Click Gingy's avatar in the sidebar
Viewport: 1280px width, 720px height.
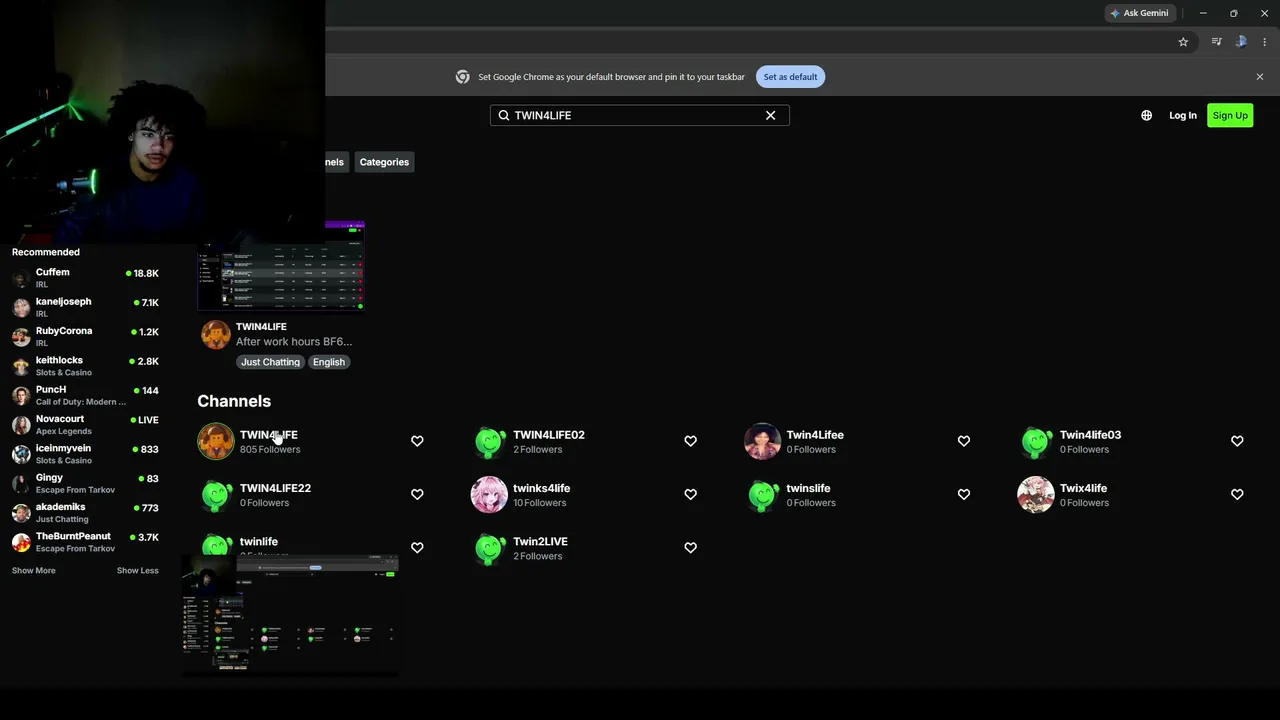click(x=21, y=484)
